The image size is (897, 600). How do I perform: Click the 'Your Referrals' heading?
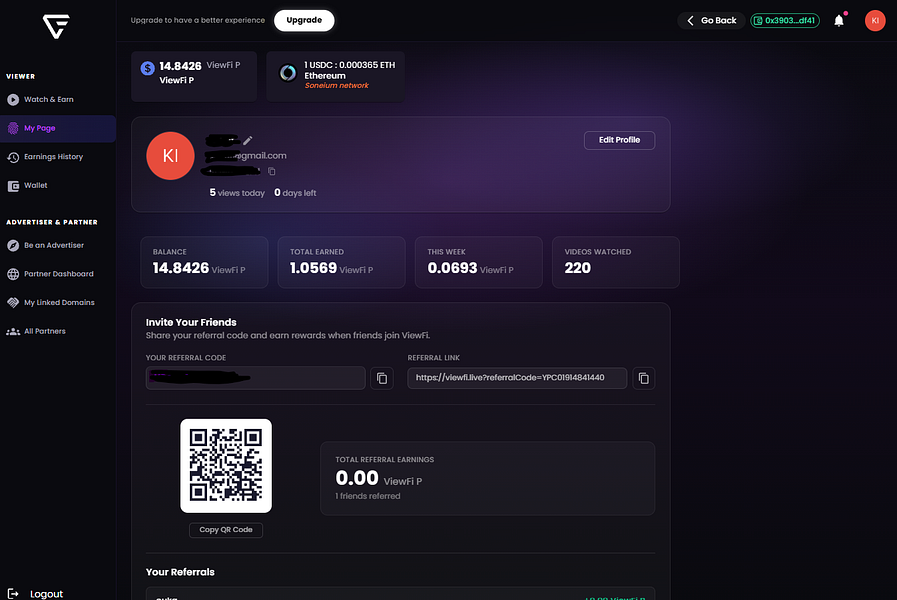click(x=180, y=572)
